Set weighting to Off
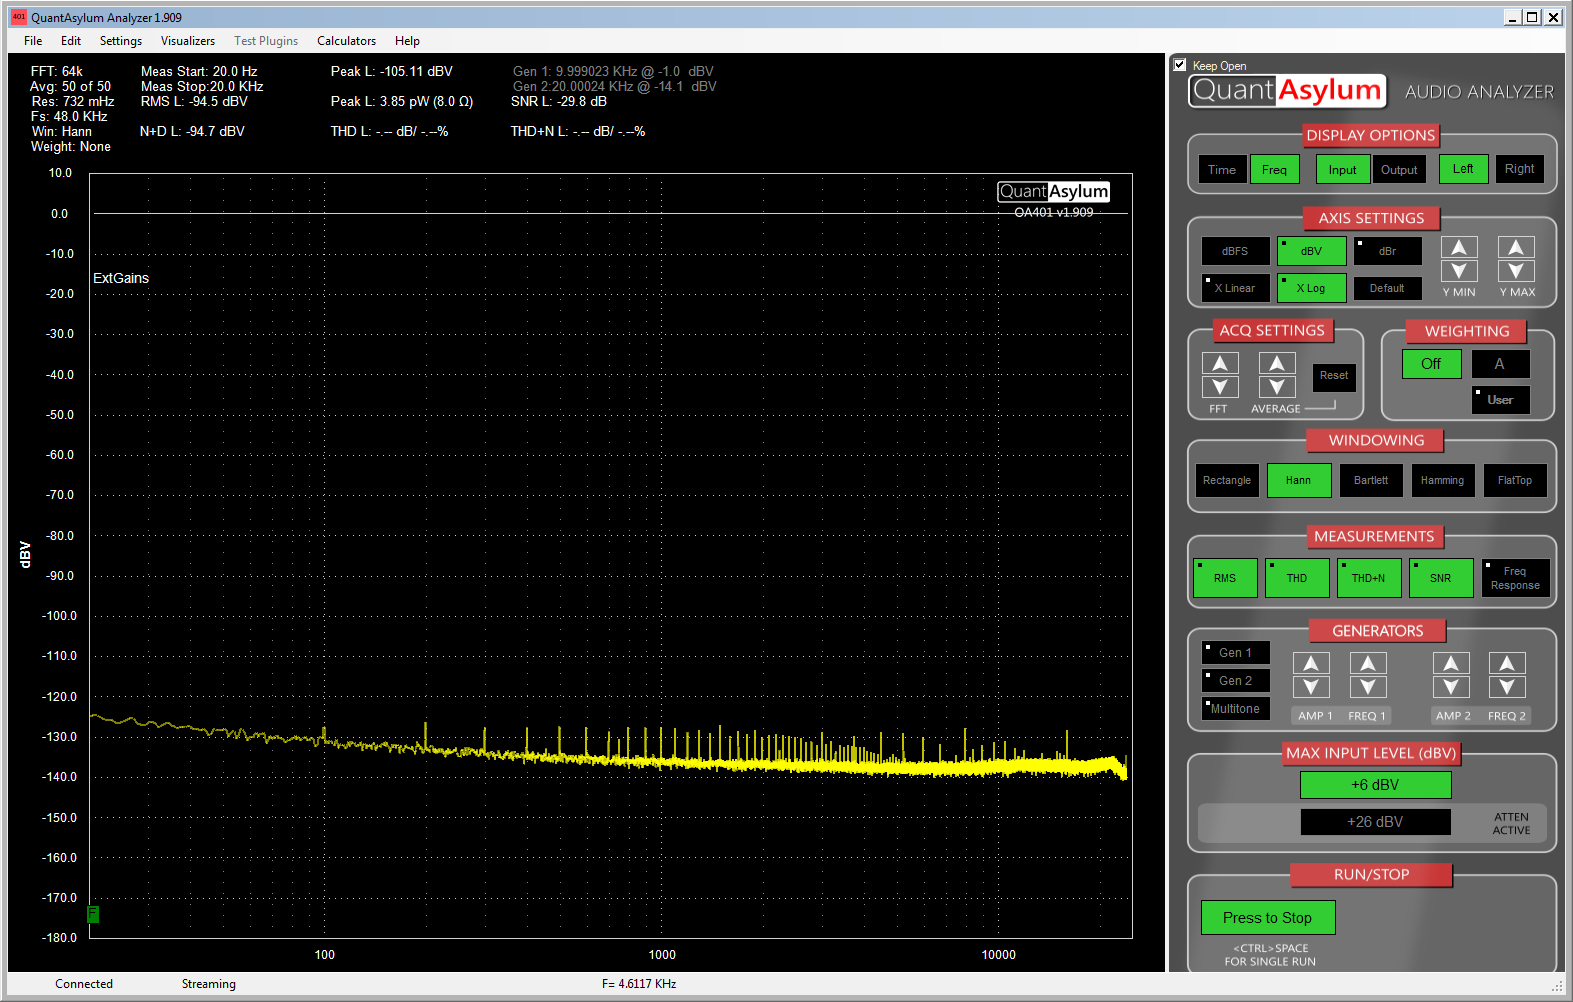Viewport: 1573px width, 1002px height. click(x=1432, y=364)
